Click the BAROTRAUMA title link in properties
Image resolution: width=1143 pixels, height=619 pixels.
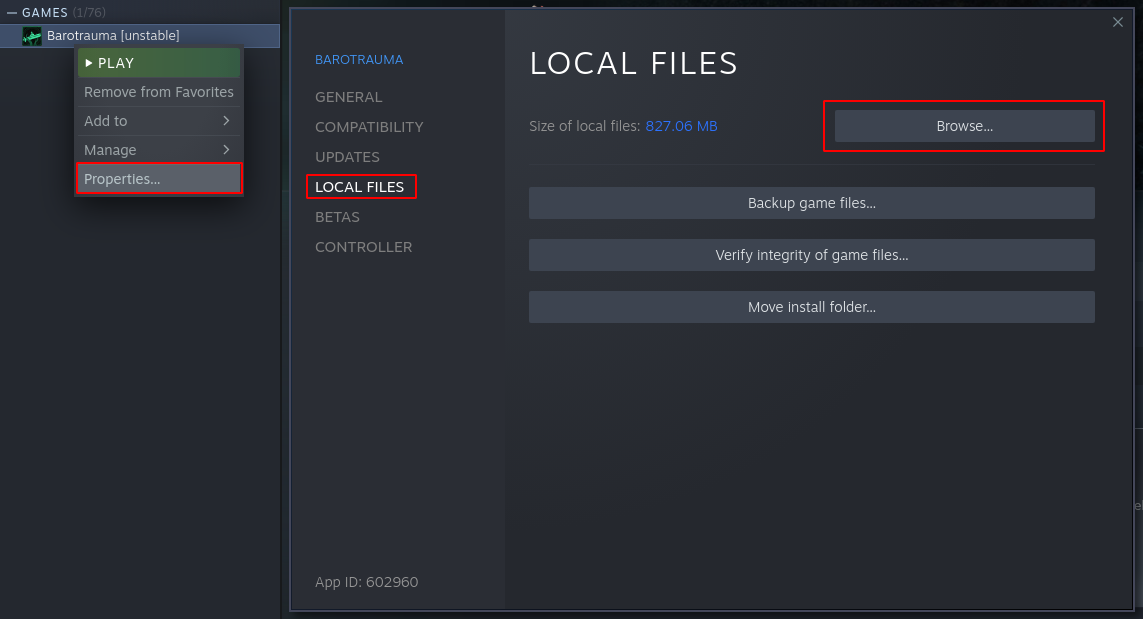click(359, 60)
